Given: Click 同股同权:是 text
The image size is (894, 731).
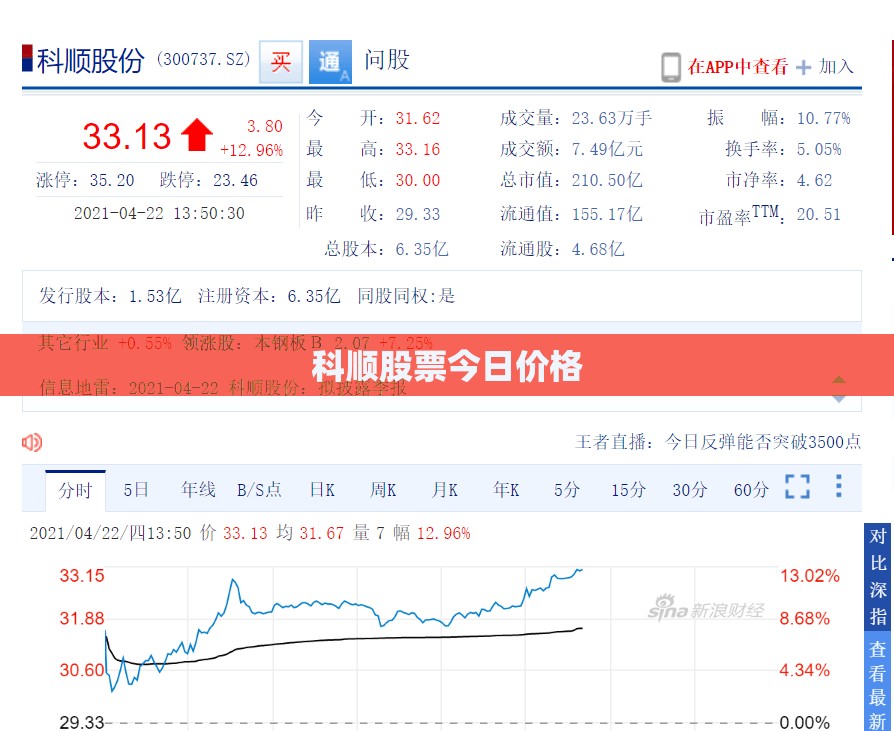Looking at the screenshot, I should pos(407,296).
